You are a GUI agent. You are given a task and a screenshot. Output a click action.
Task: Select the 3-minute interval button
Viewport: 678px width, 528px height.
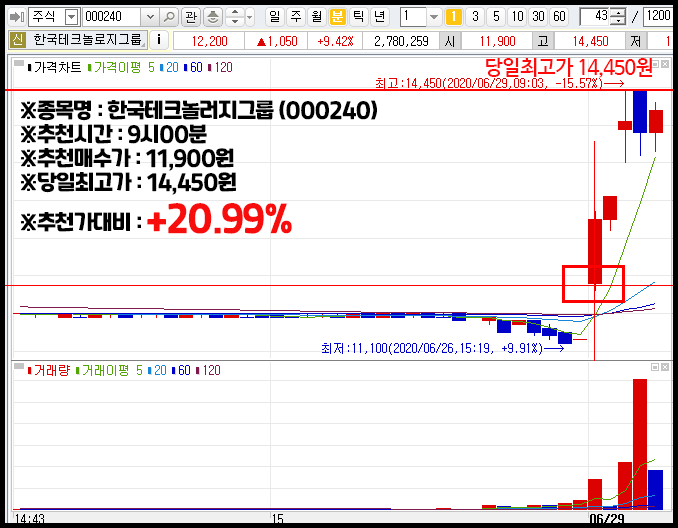(475, 17)
